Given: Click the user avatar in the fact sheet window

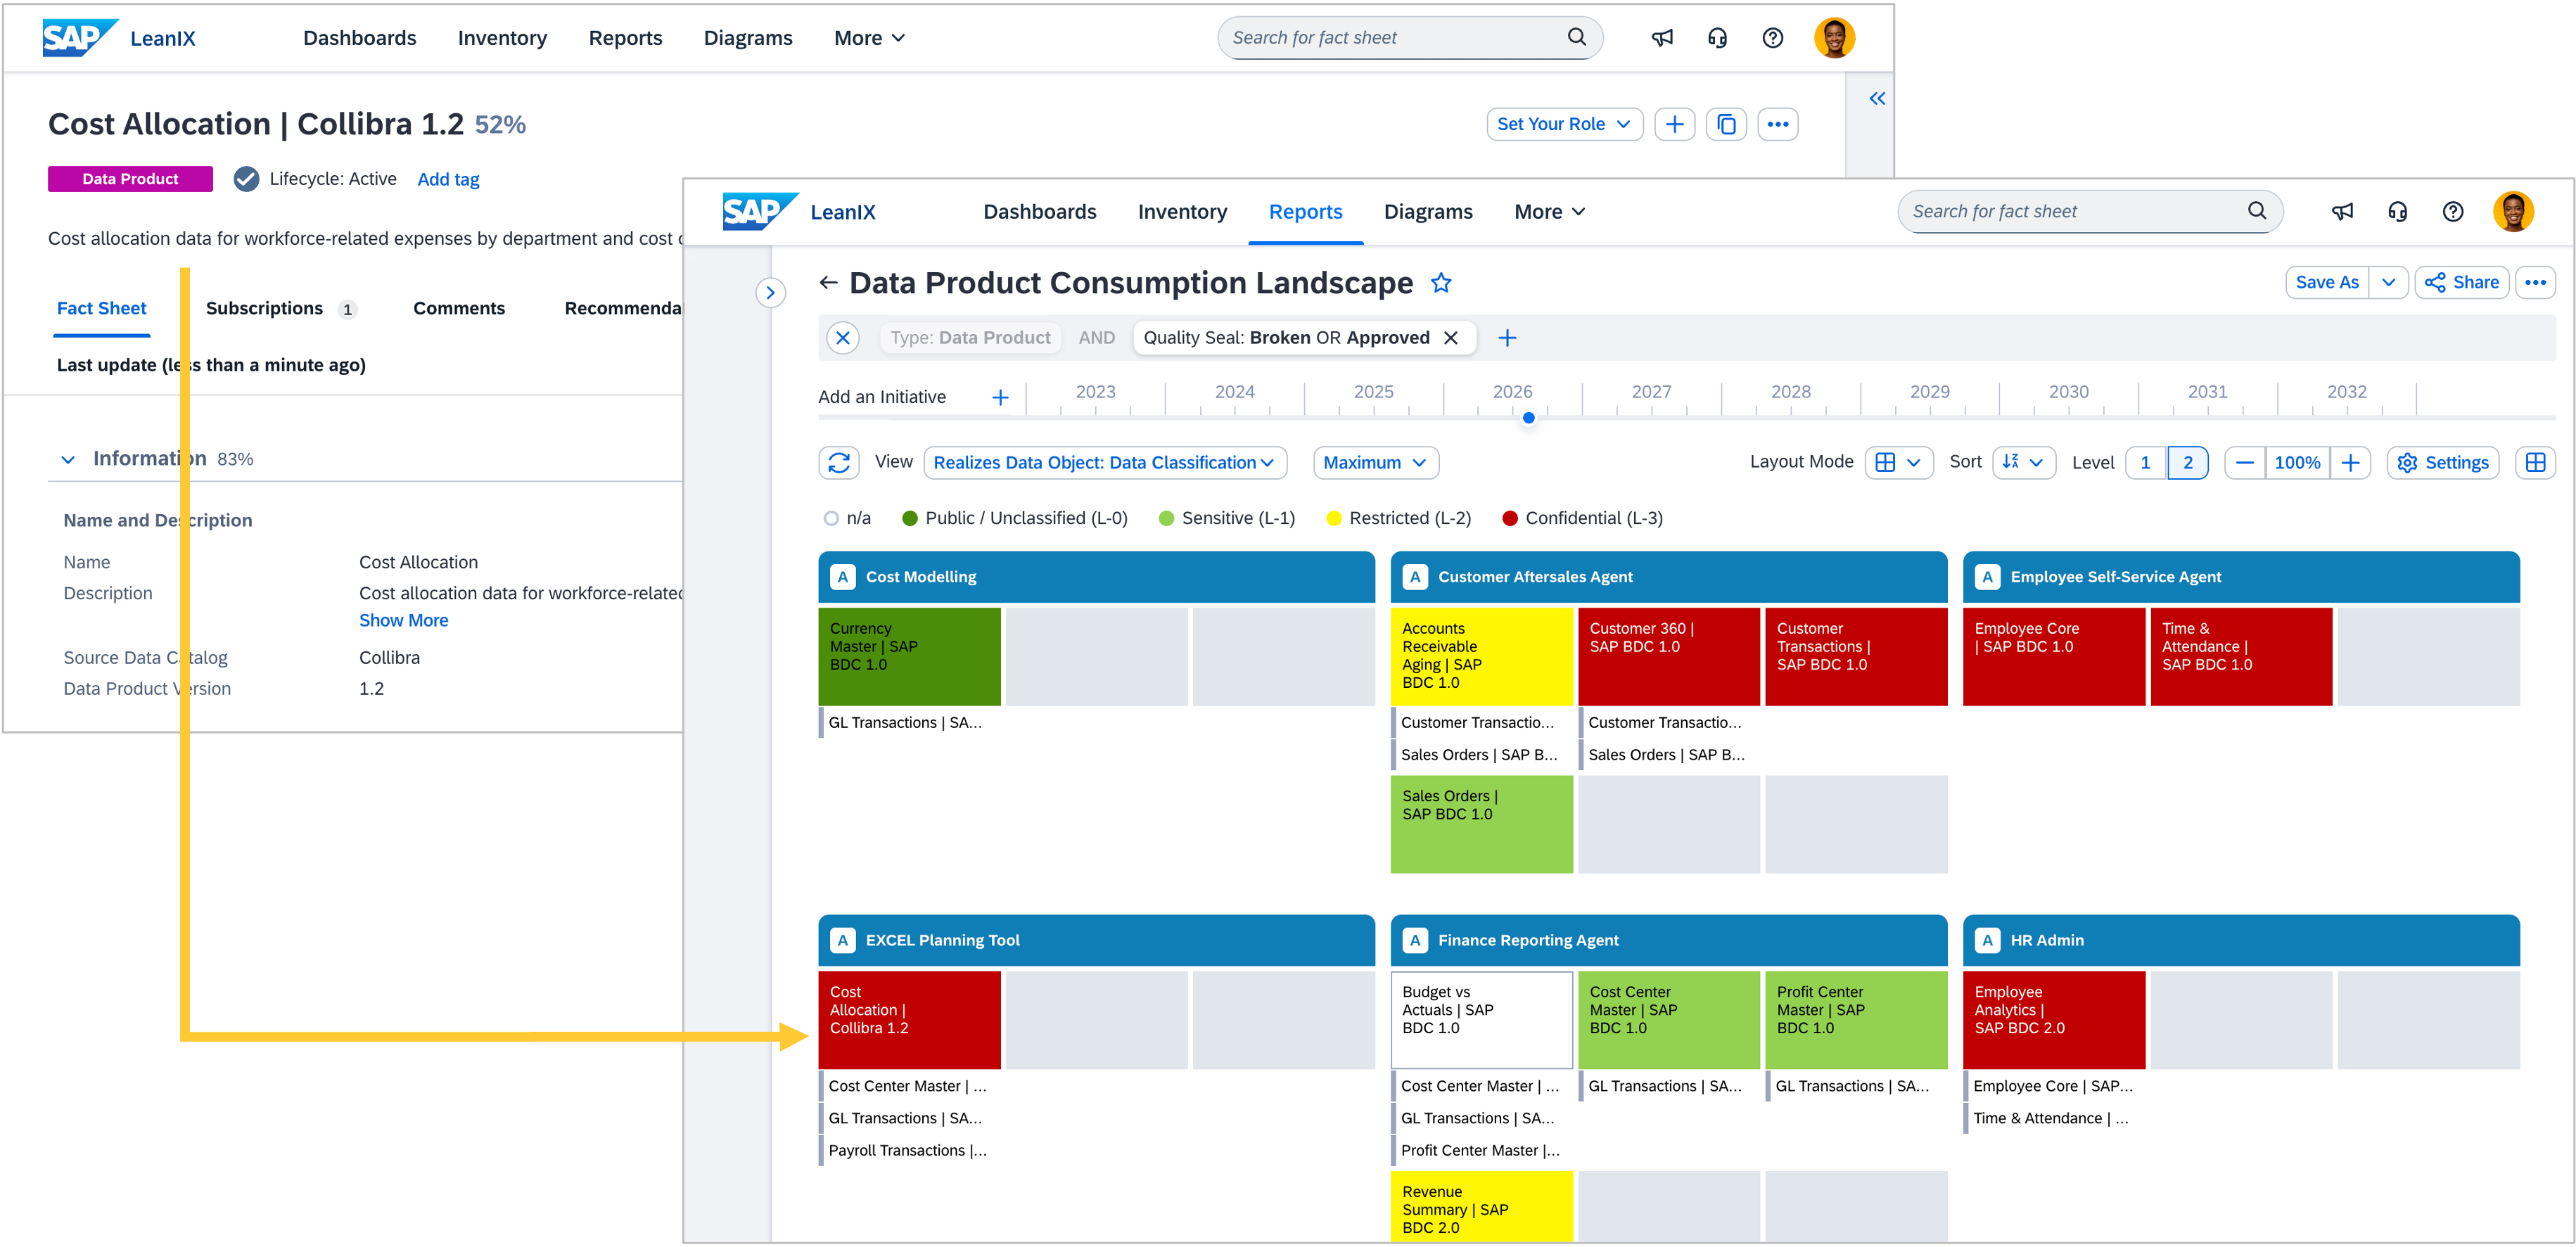Looking at the screenshot, I should [x=1834, y=38].
